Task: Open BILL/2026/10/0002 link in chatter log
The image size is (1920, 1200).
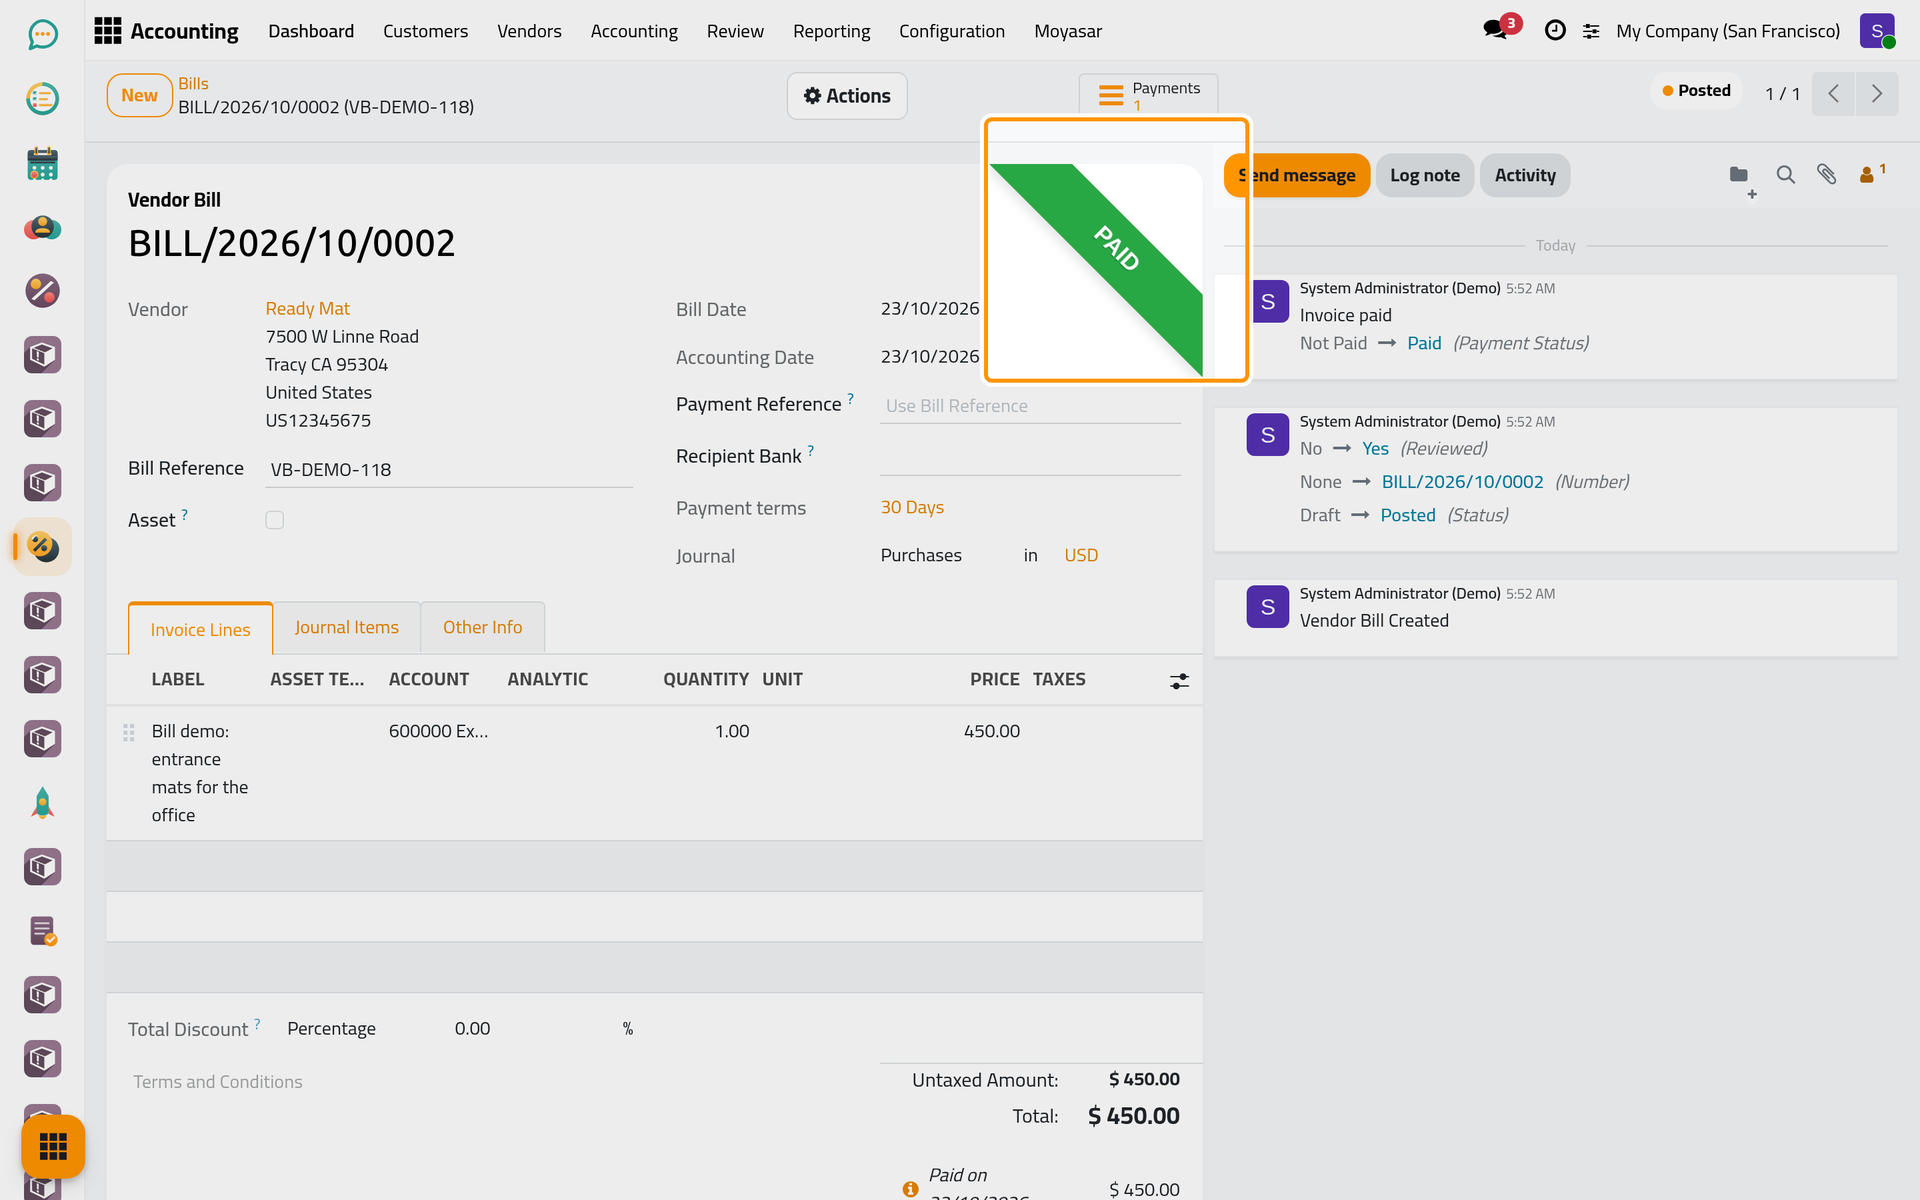Action: click(x=1462, y=482)
